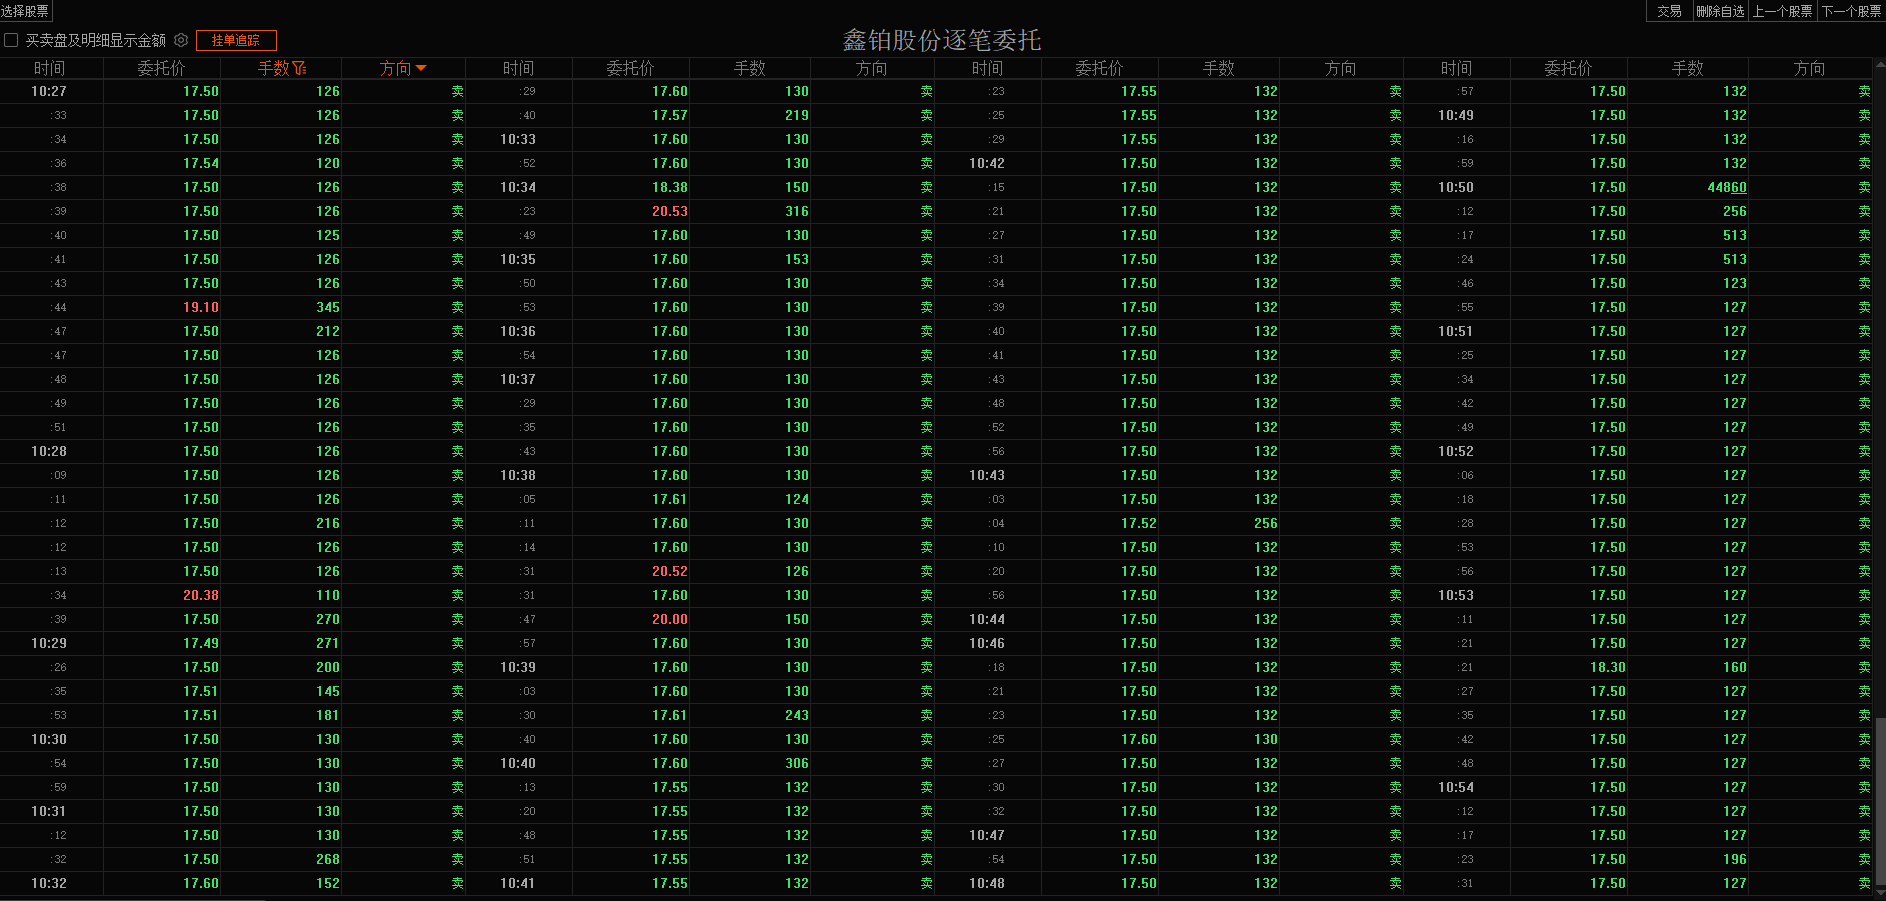The height and width of the screenshot is (901, 1886).
Task: Select the red 20.53 price cell
Action: click(670, 211)
